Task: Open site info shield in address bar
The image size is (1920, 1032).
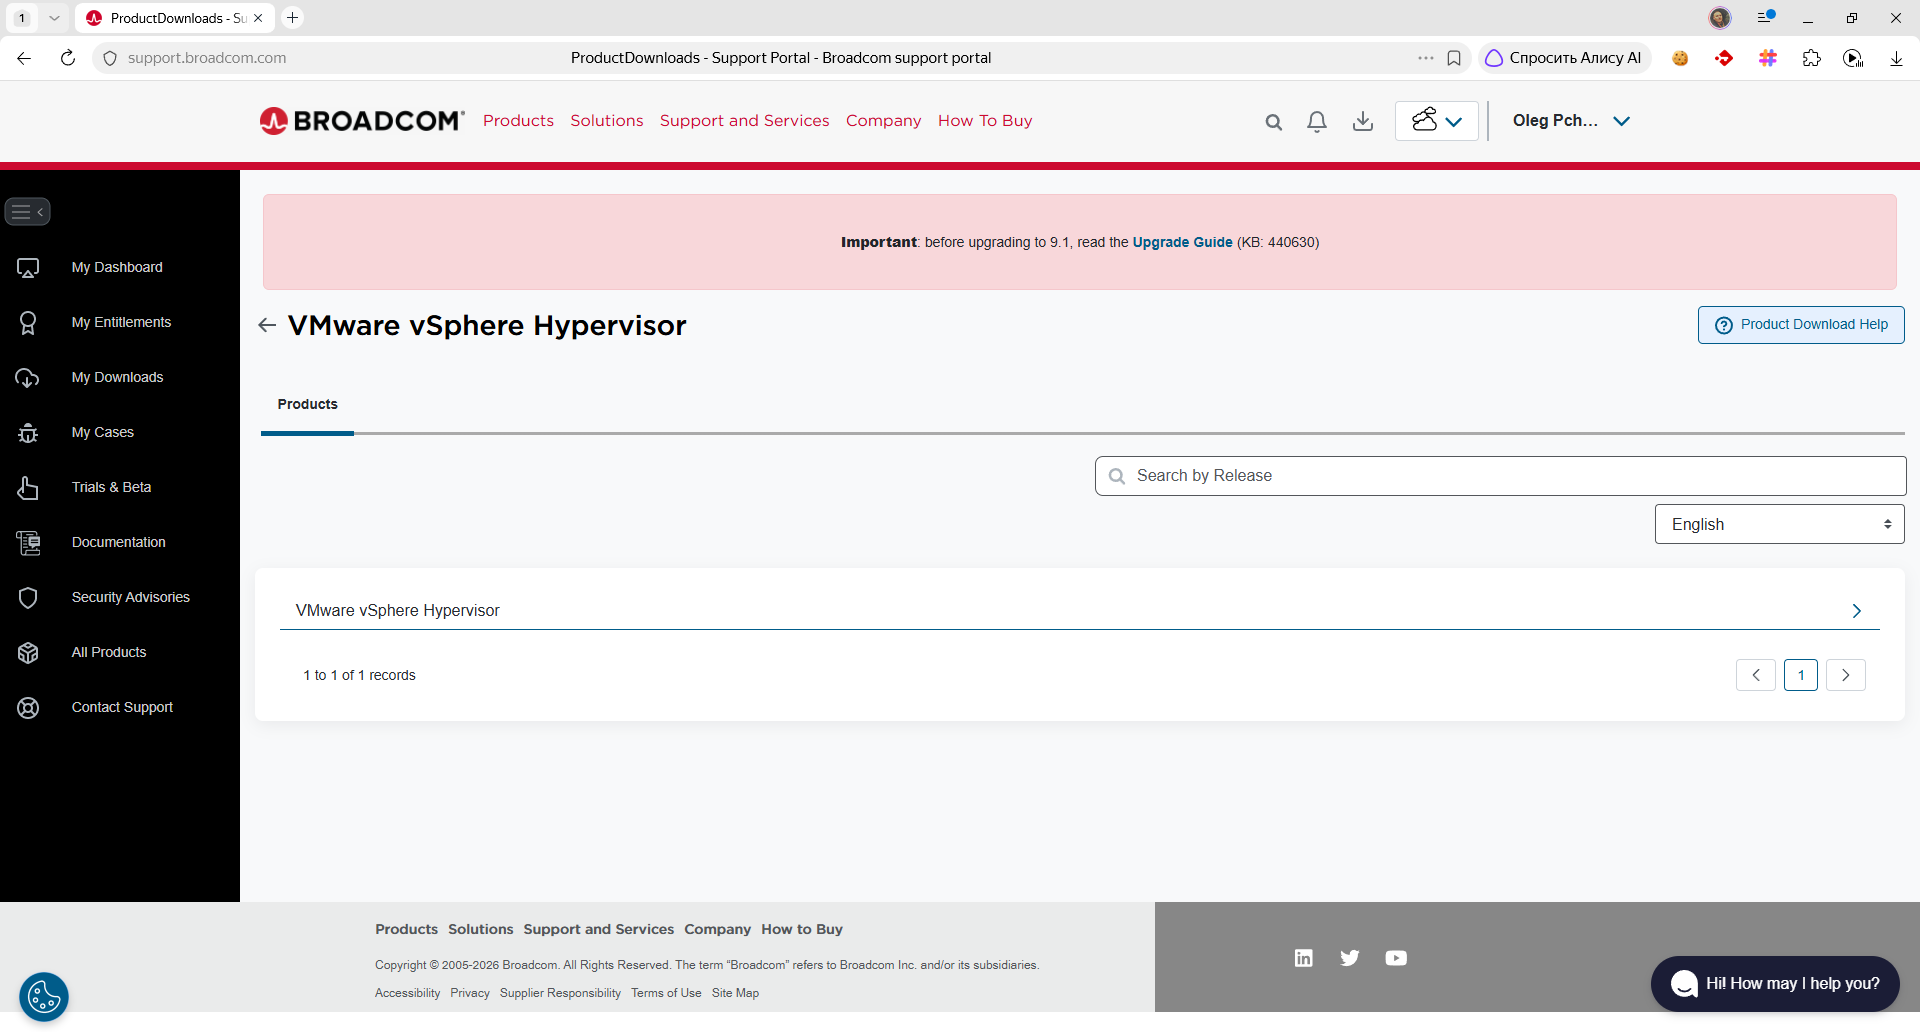Action: pyautogui.click(x=111, y=58)
